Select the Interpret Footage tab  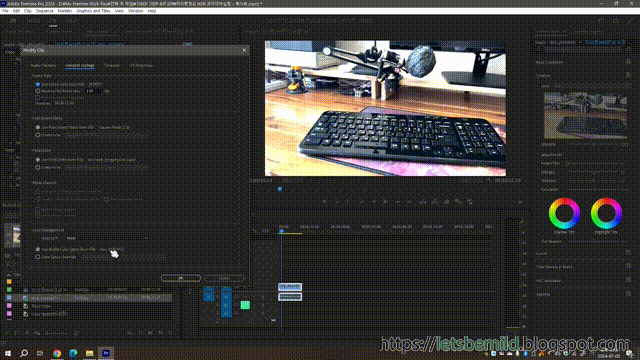tap(80, 65)
